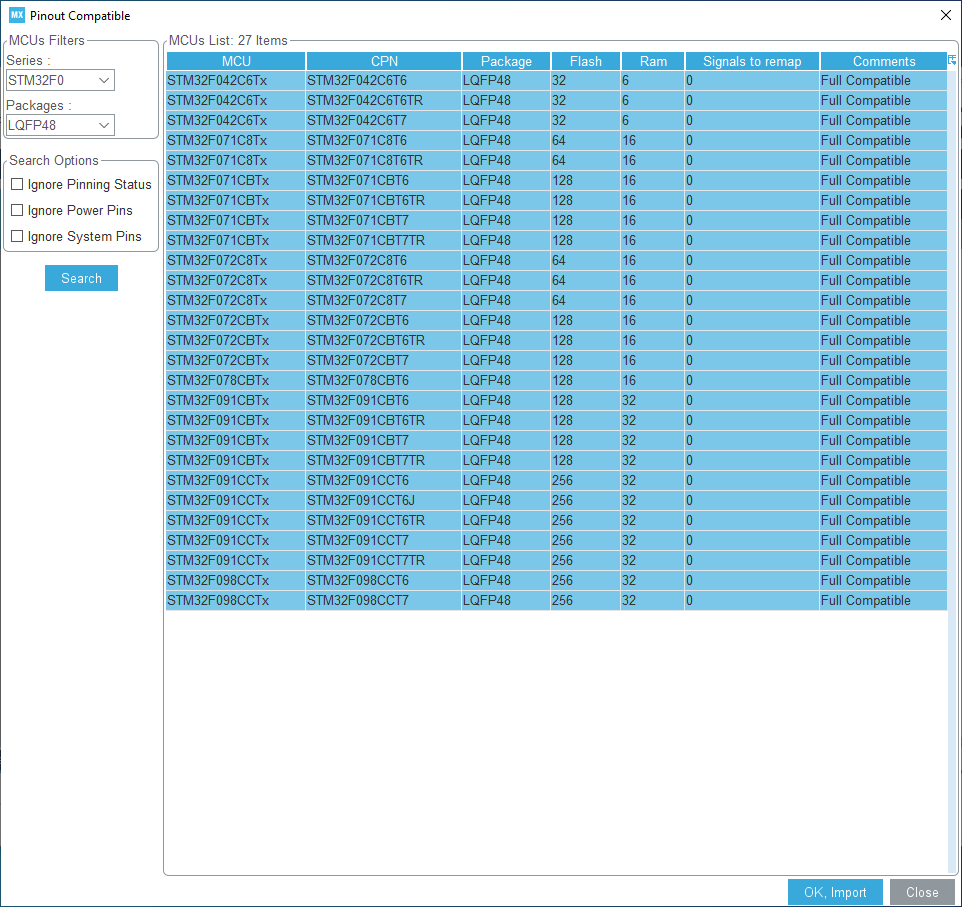The width and height of the screenshot is (962, 907).
Task: Select row with CPN STM32F098CCT6
Action: (556, 581)
